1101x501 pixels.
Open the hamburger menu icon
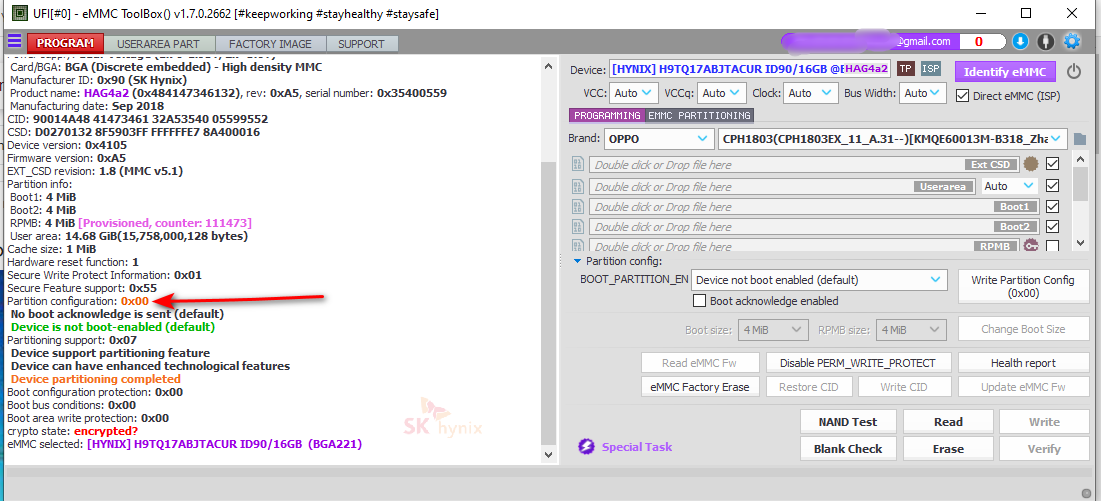coord(15,41)
